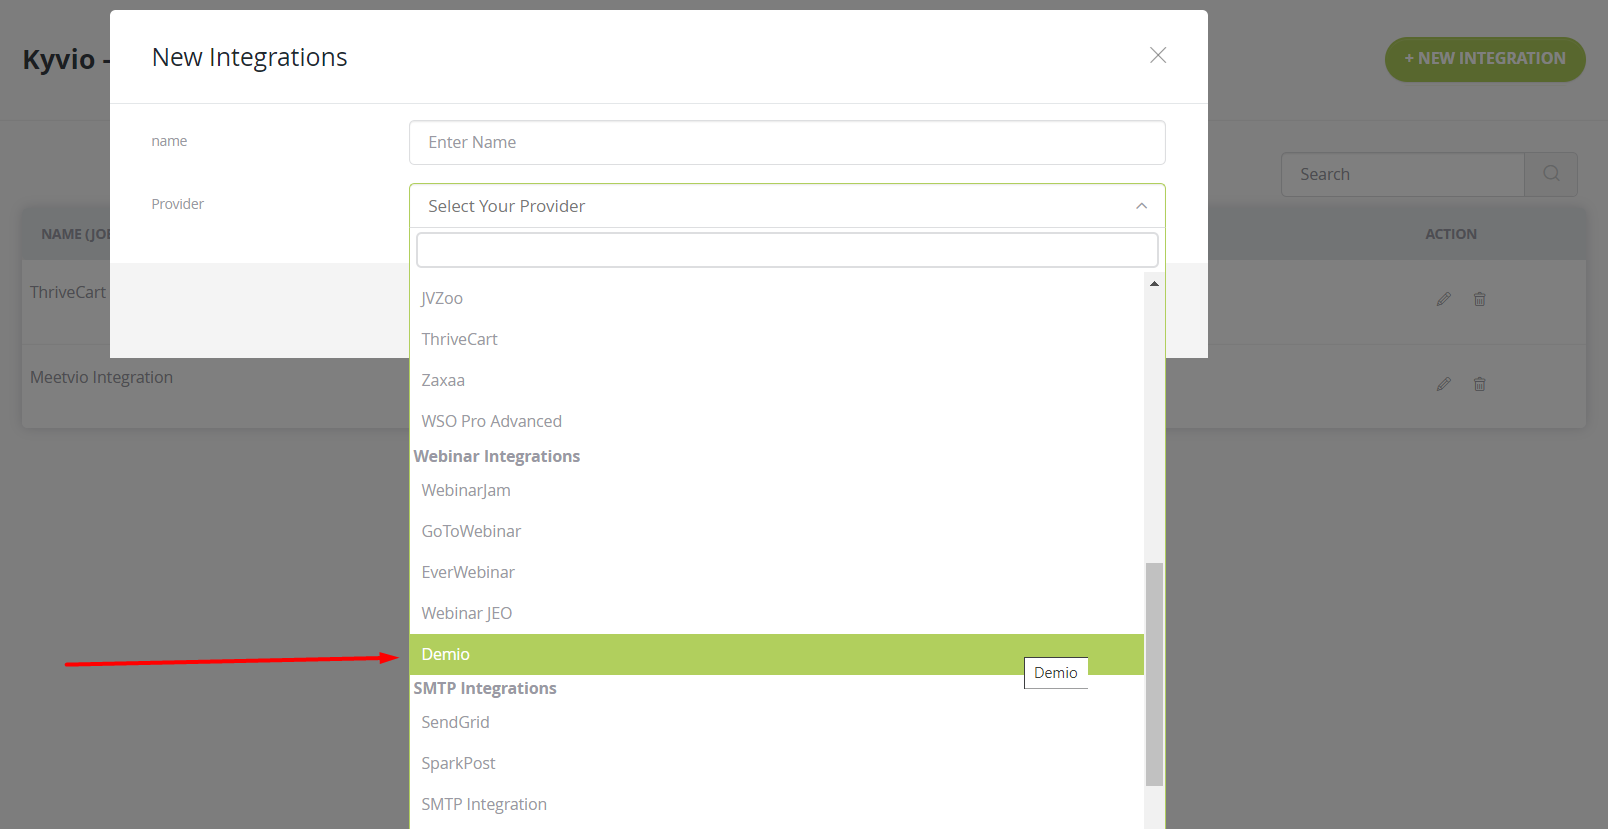Pick EverWebinar from the list
Image resolution: width=1608 pixels, height=829 pixels.
coord(776,572)
